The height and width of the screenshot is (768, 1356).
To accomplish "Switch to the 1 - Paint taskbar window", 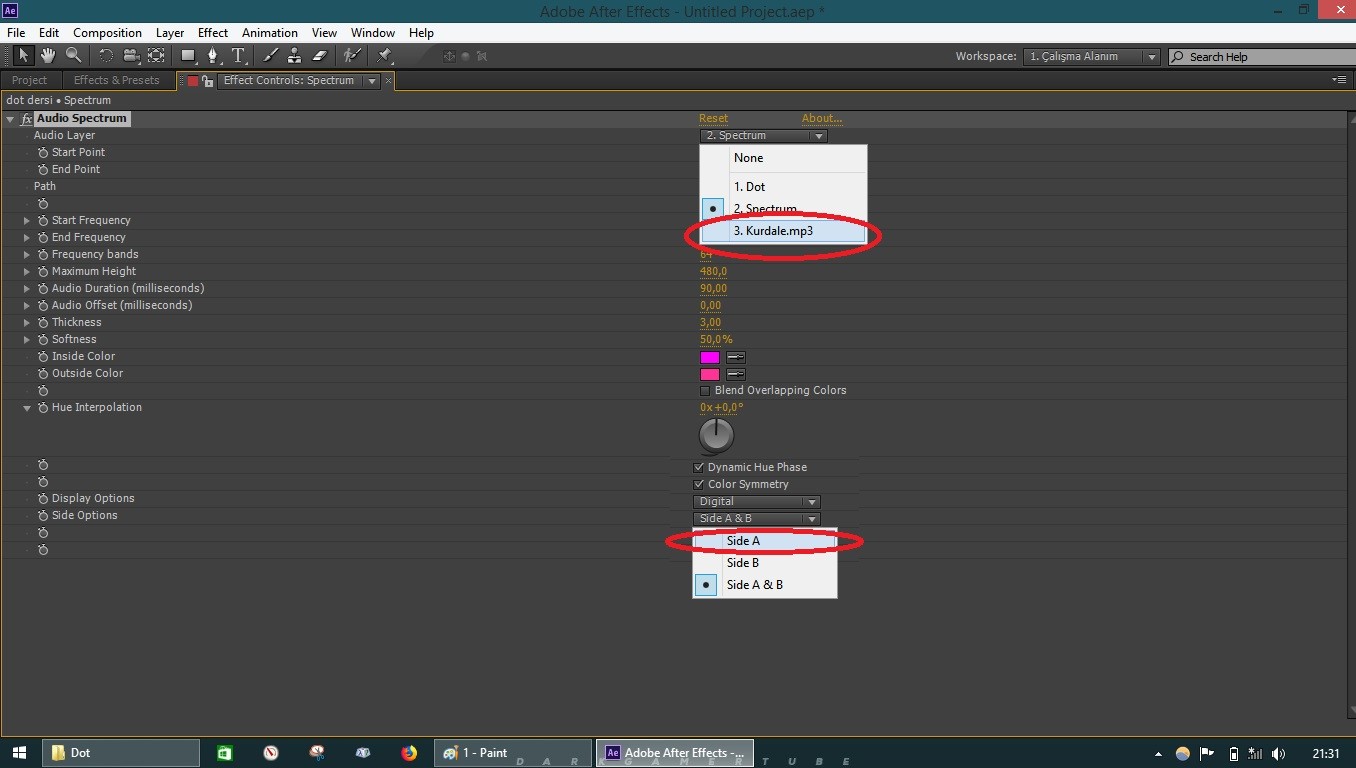I will [513, 753].
